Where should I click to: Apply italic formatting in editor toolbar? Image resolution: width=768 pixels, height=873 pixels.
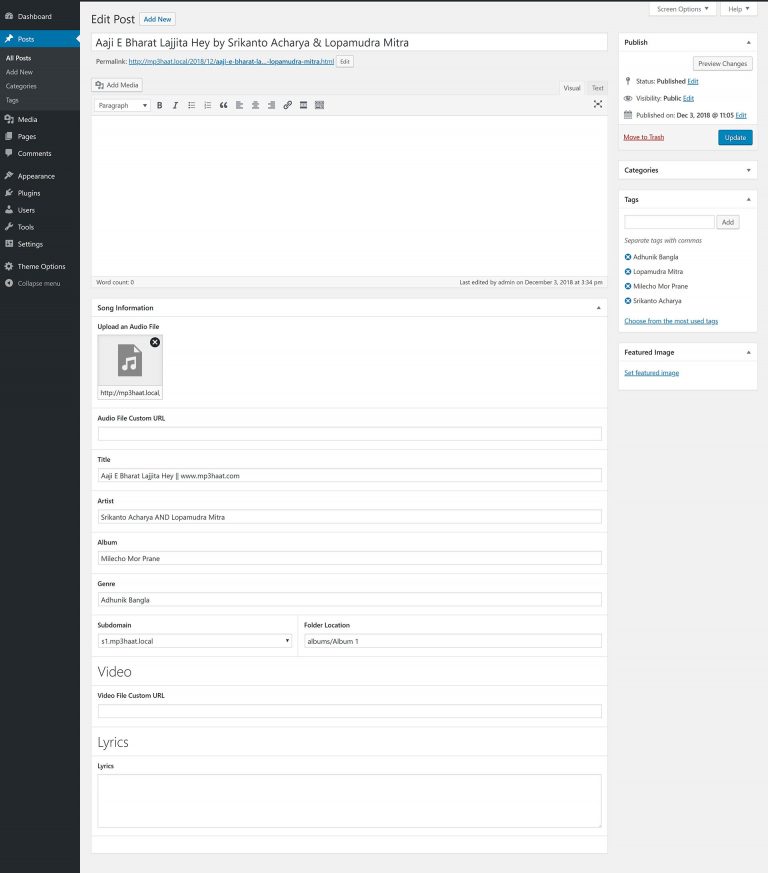pos(175,105)
